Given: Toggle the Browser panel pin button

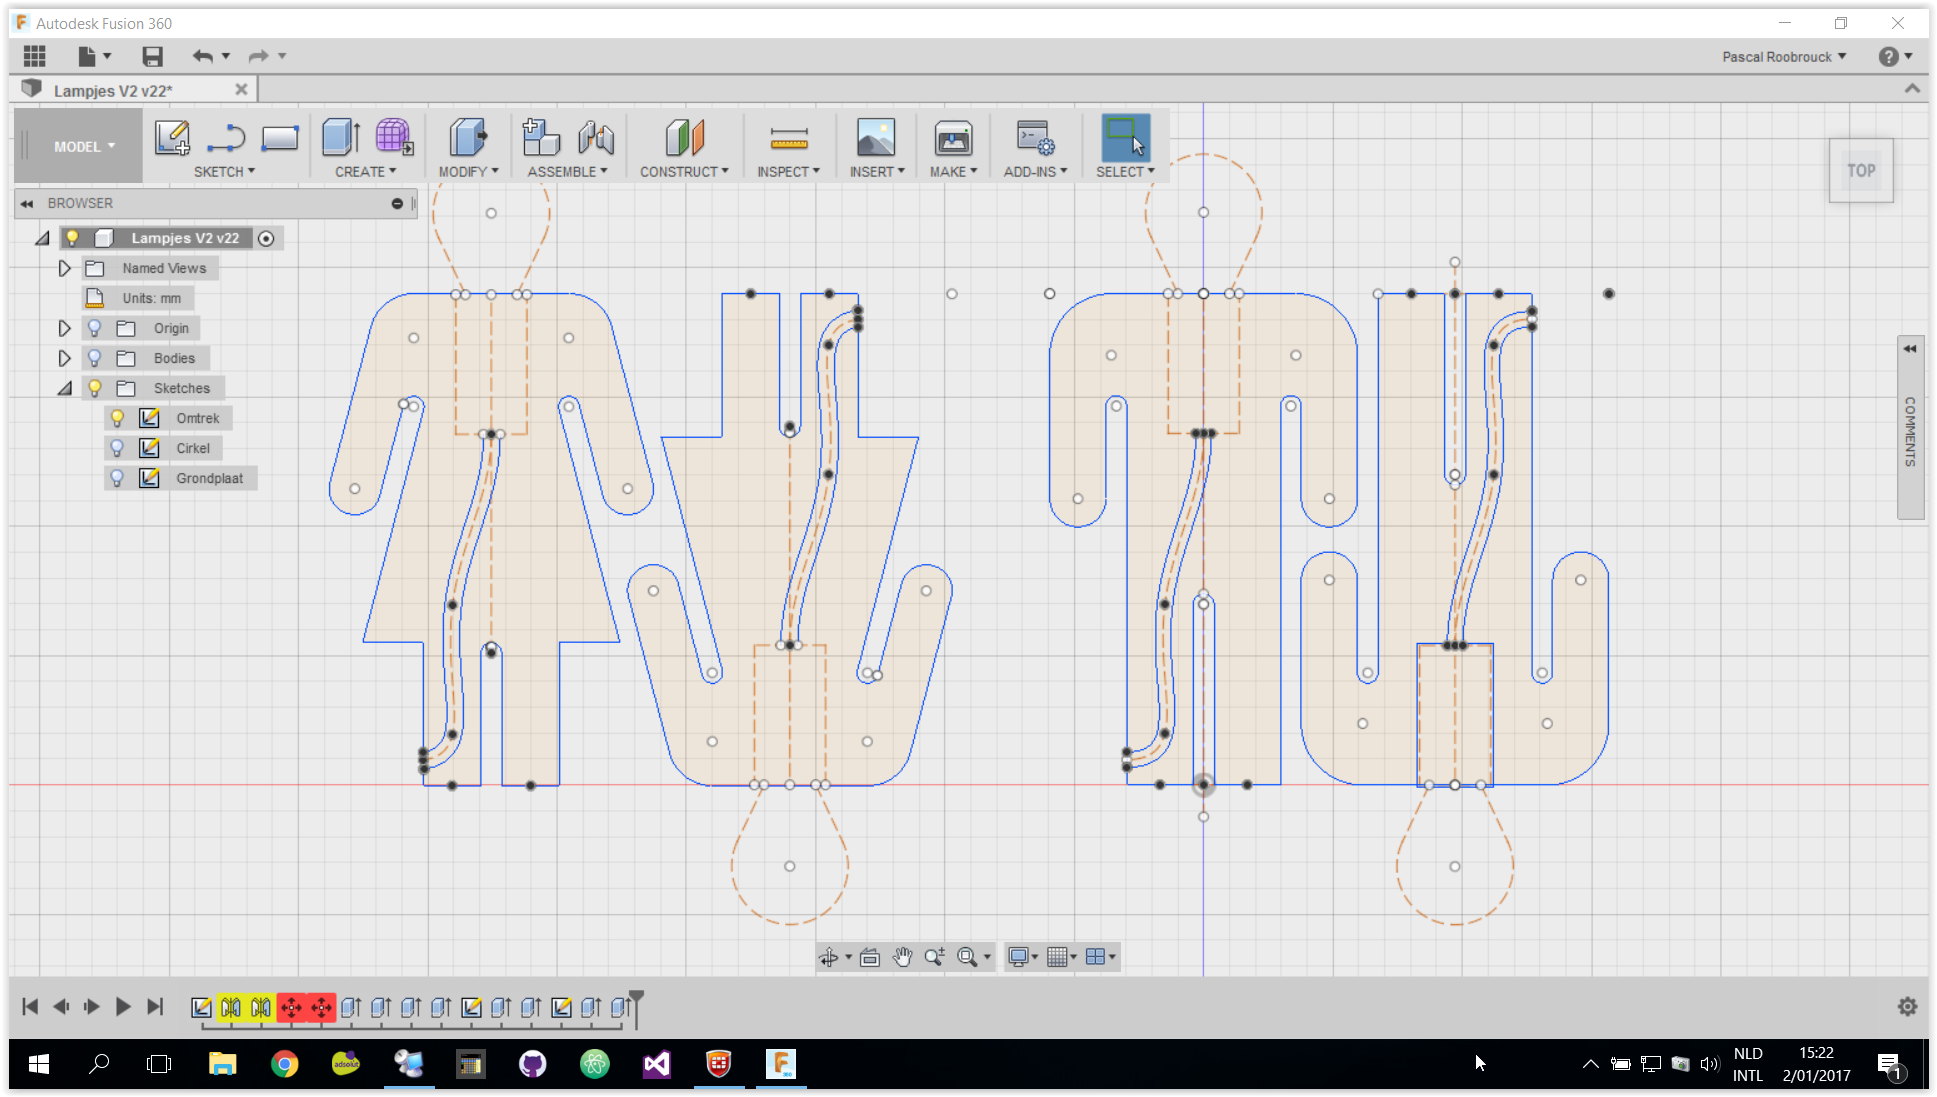Looking at the screenshot, I should coord(397,203).
